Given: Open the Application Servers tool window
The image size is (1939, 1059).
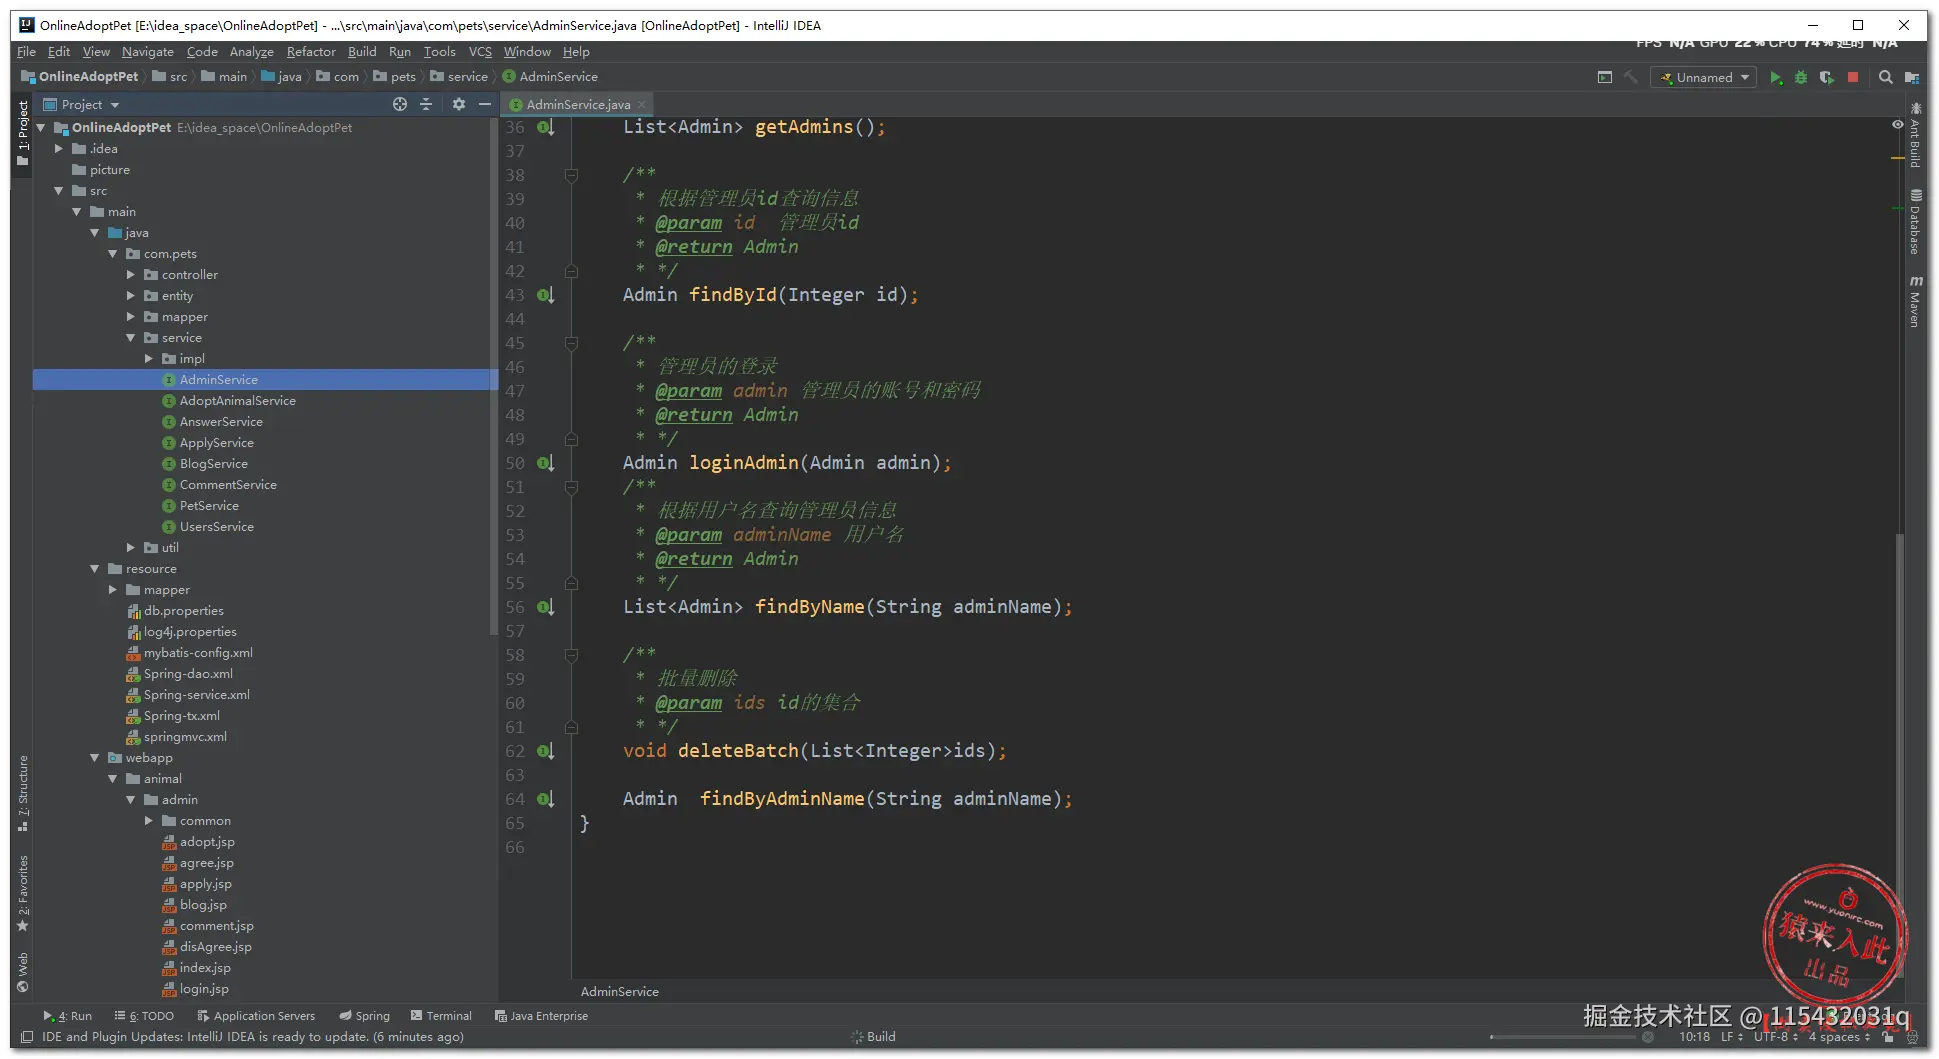Looking at the screenshot, I should [x=256, y=1016].
